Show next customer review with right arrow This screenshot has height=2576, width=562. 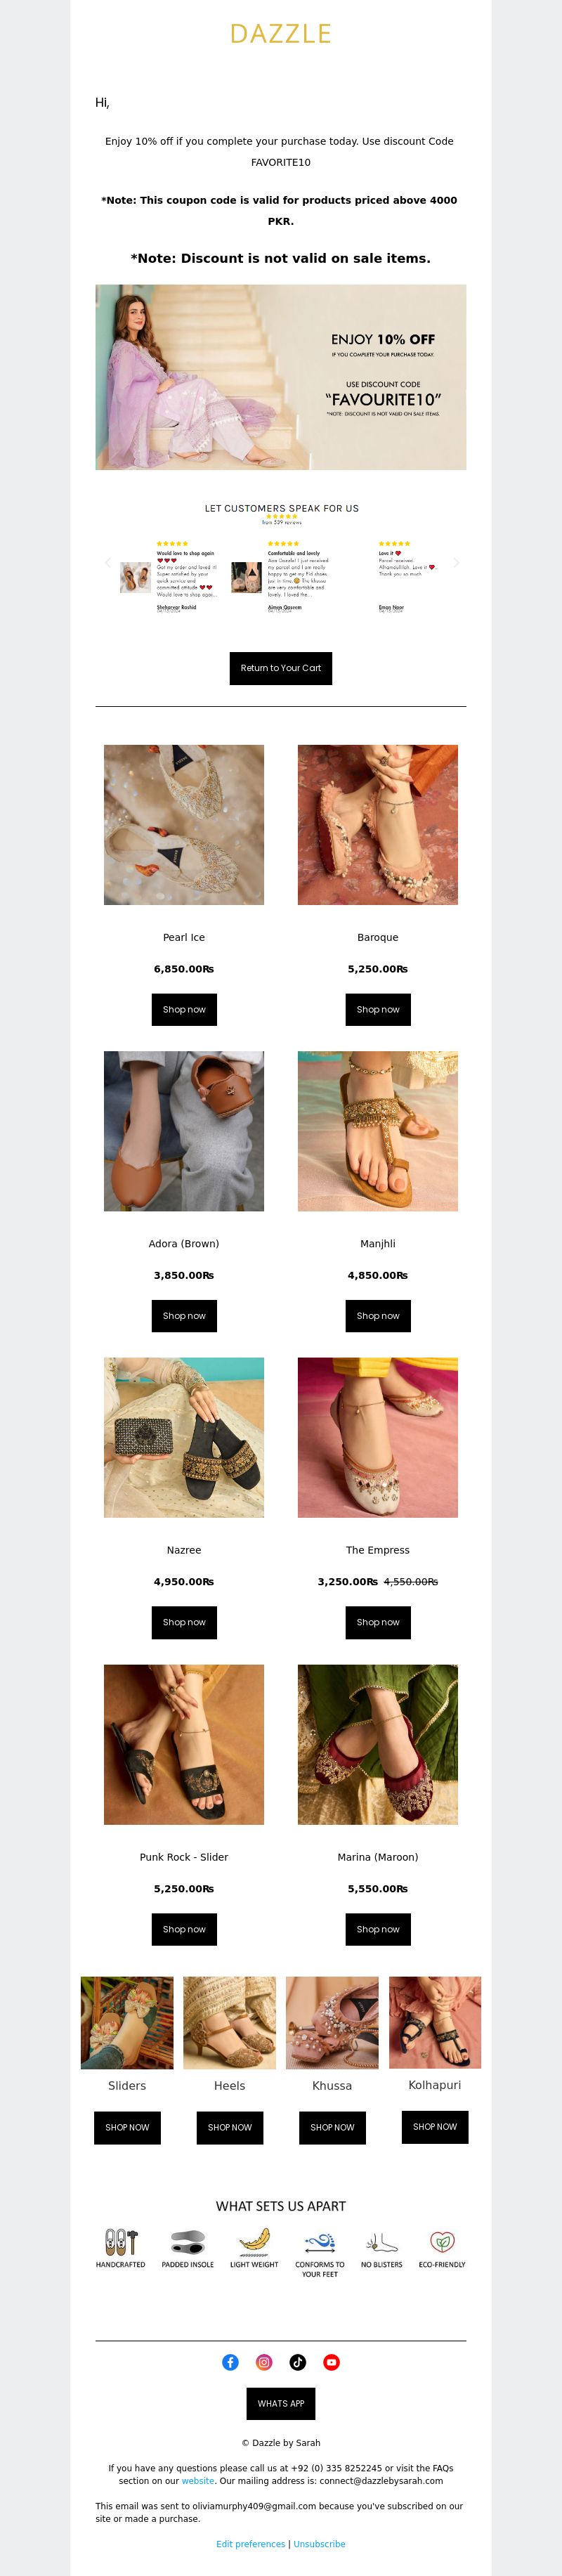(456, 562)
